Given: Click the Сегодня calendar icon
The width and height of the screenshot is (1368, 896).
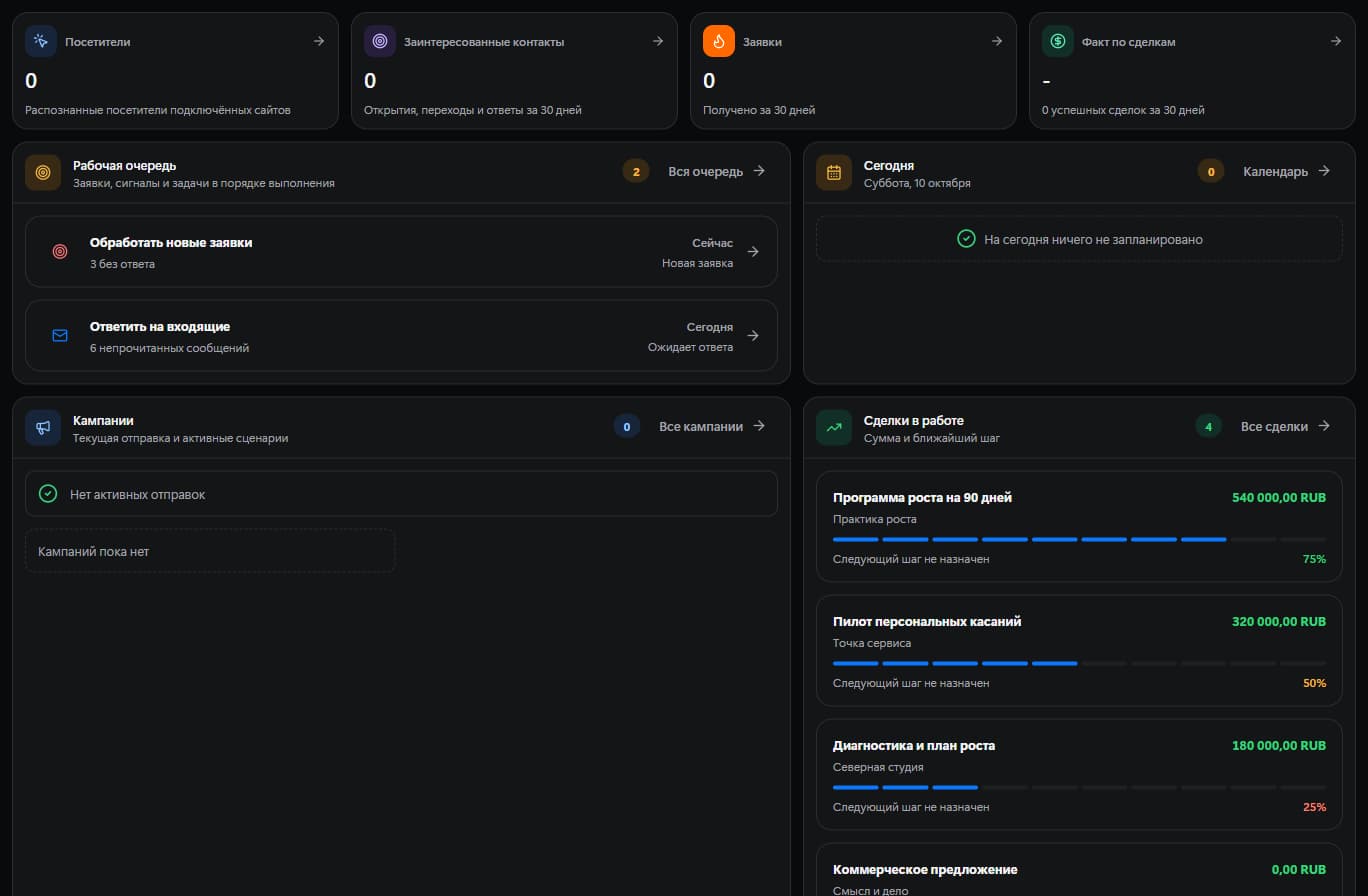Looking at the screenshot, I should click(834, 172).
